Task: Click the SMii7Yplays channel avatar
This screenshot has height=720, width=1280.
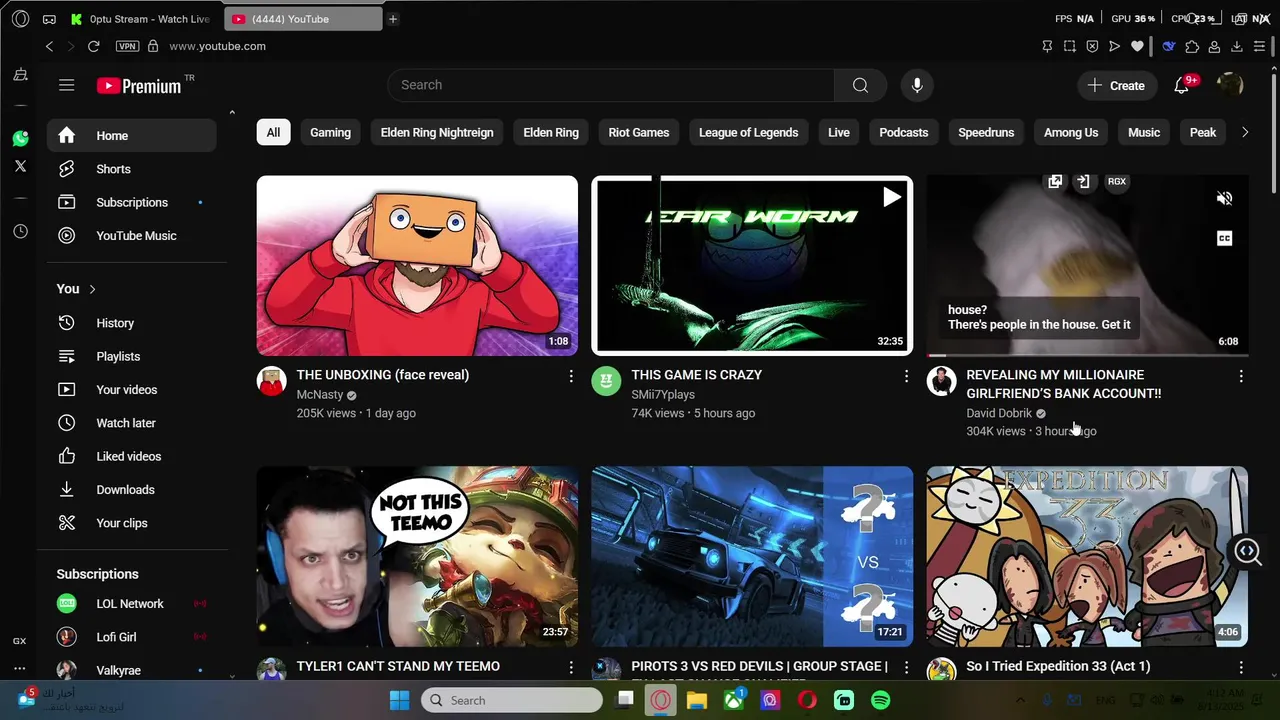Action: tap(606, 381)
